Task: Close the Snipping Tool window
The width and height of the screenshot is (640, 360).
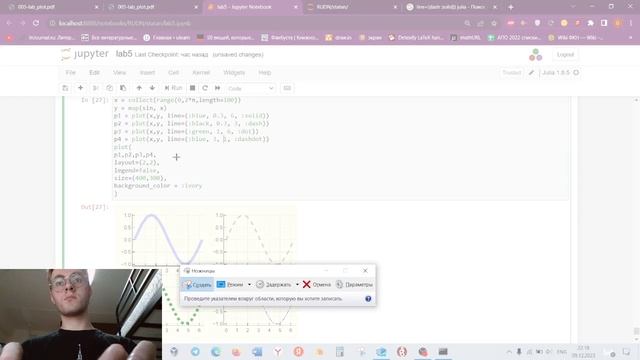Action: (365, 271)
